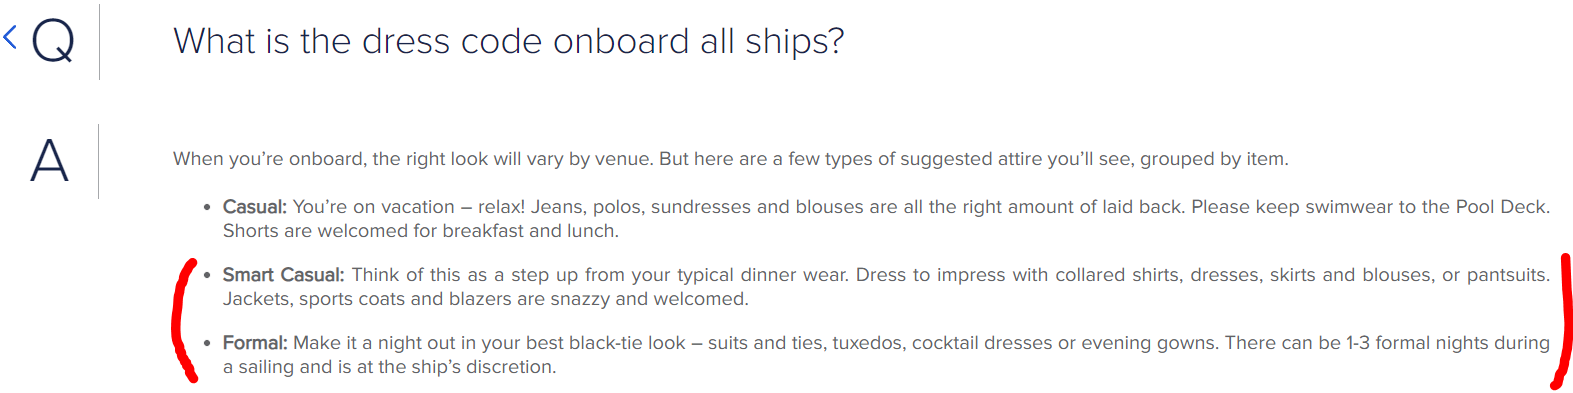This screenshot has width=1573, height=393.
Task: Click the red bracket mark on the right
Action: click(1561, 322)
